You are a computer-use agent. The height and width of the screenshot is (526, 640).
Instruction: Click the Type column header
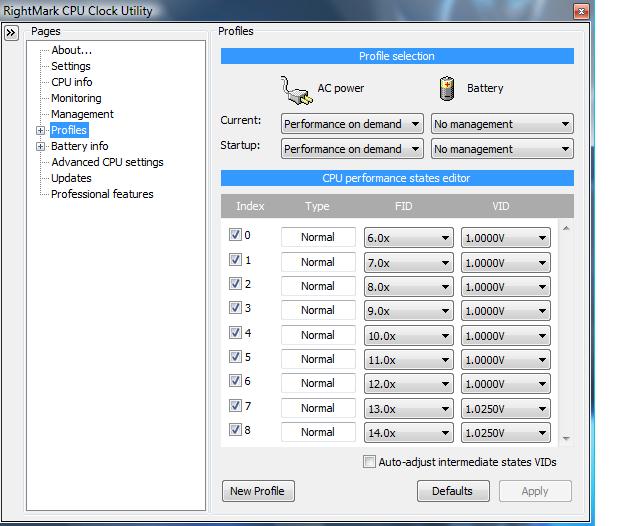click(x=317, y=206)
